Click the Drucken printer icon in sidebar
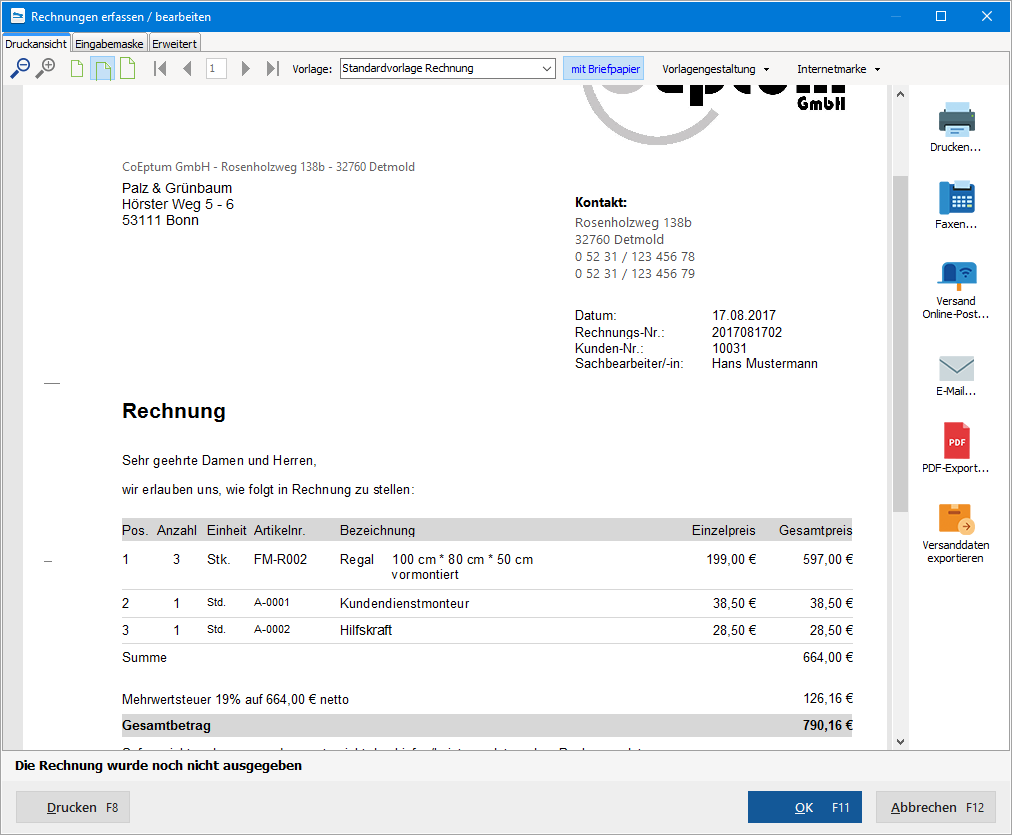1012x835 pixels. pos(956,119)
